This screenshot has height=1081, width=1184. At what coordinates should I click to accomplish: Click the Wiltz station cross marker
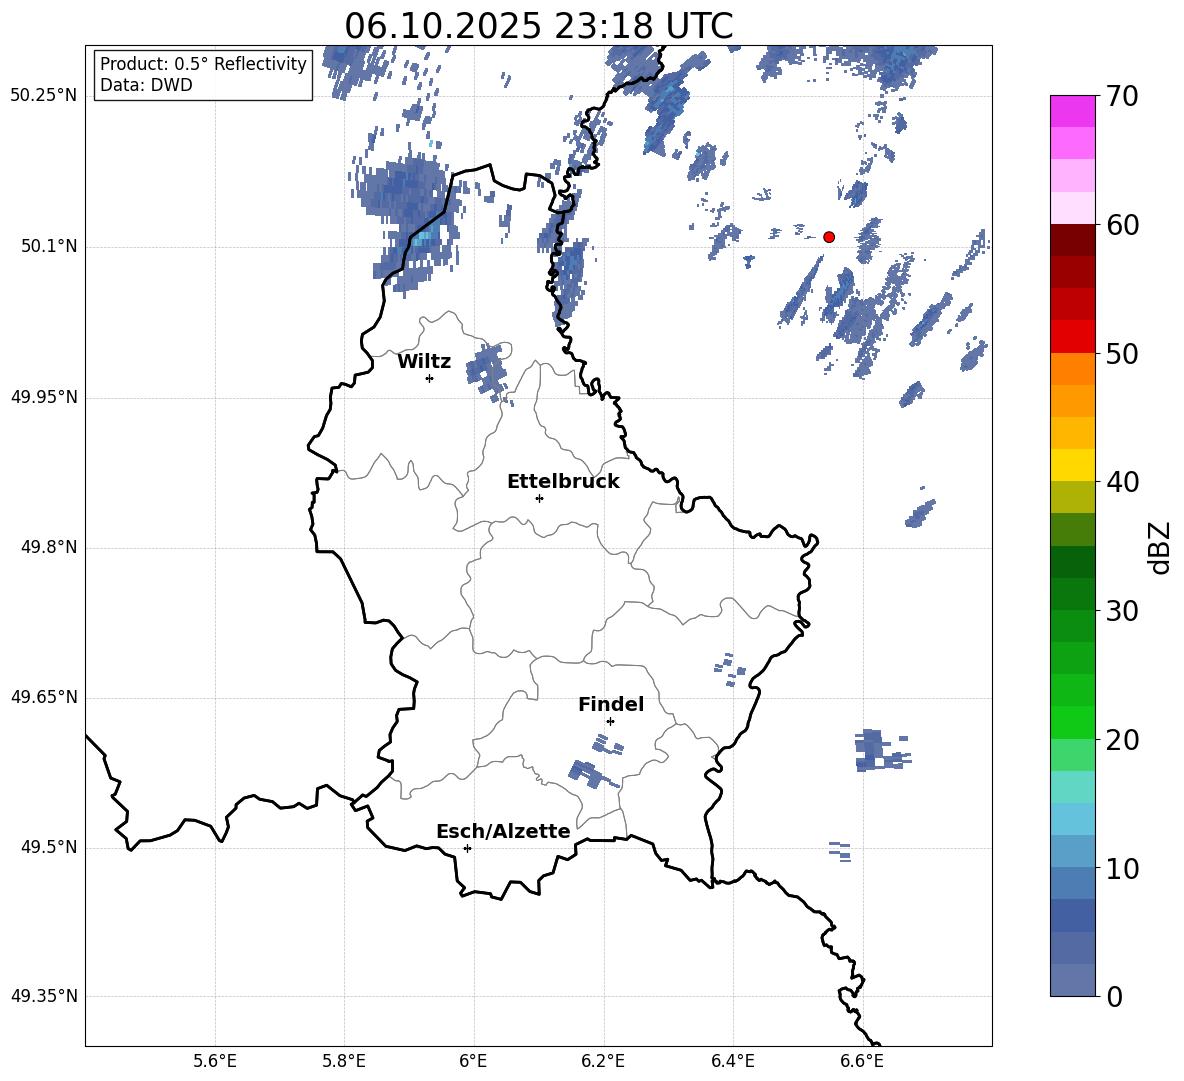pyautogui.click(x=430, y=378)
